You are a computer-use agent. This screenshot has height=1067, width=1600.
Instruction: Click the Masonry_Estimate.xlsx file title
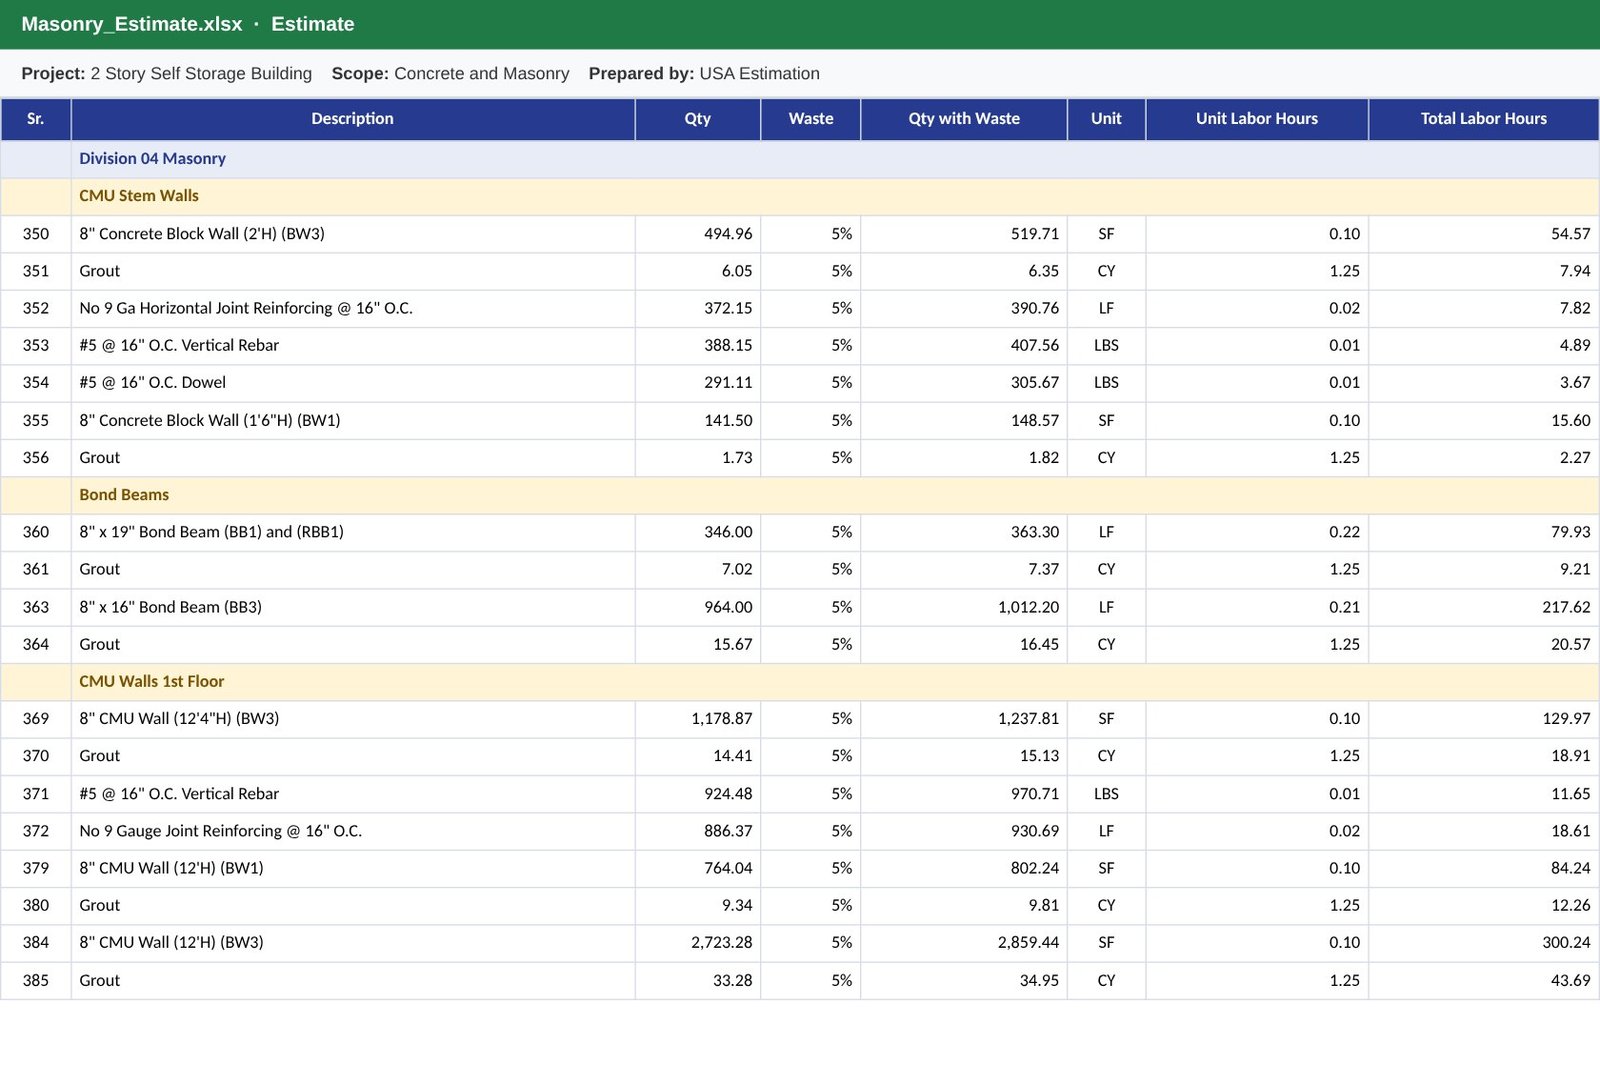132,24
